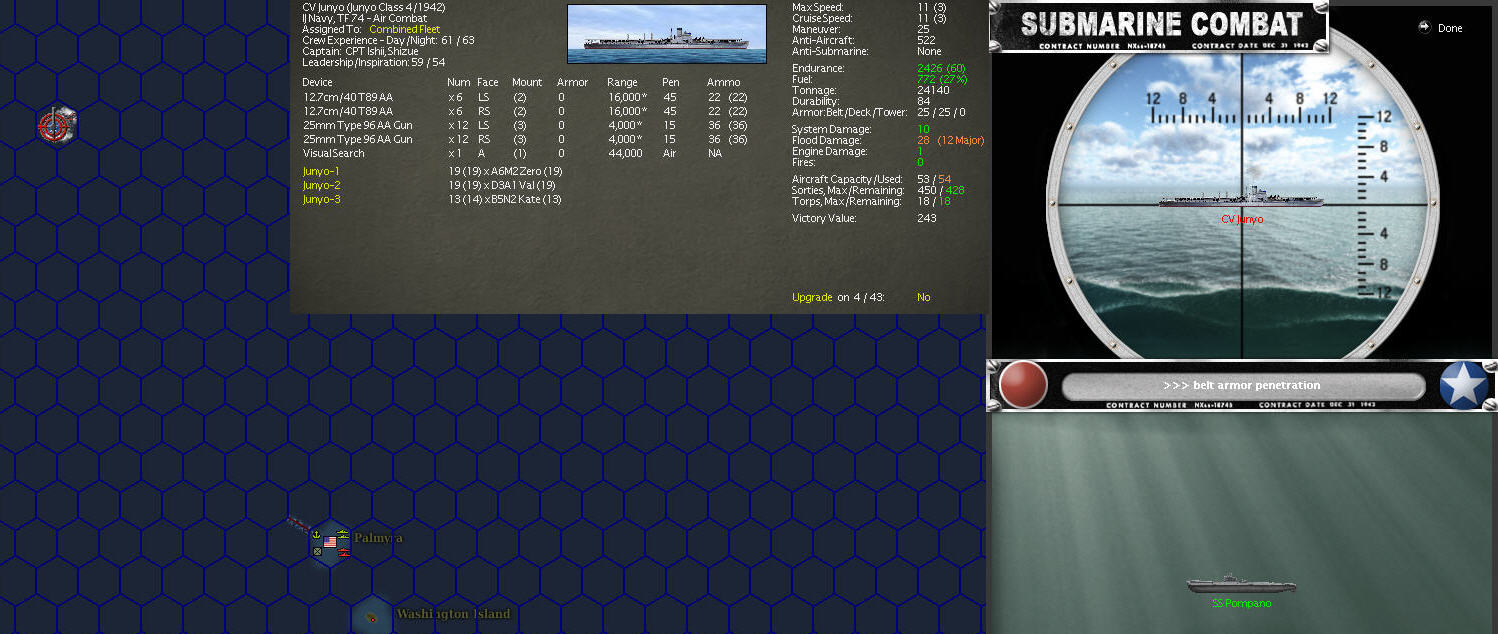Image resolution: width=1498 pixels, height=634 pixels.
Task: Click the Palmyra map label
Action: coord(378,538)
